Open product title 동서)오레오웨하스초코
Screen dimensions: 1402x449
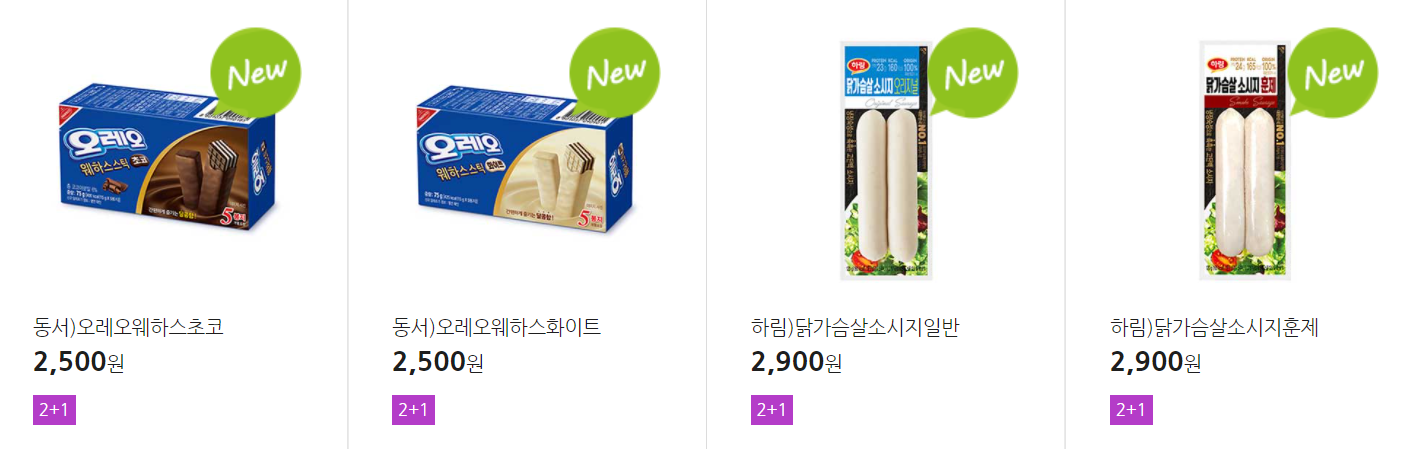coord(128,327)
